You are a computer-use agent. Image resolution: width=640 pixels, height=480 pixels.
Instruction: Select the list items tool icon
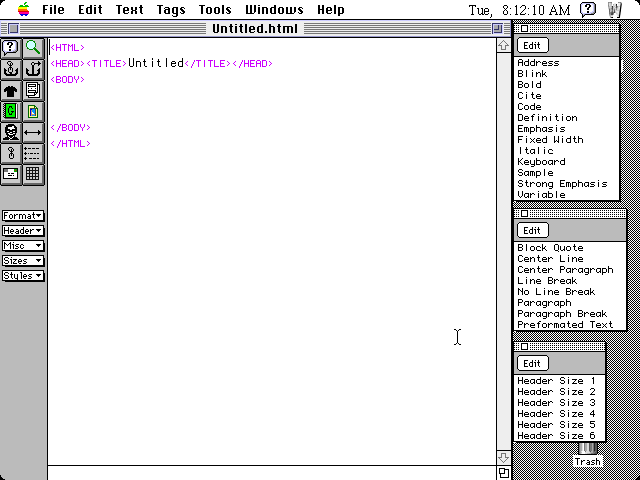coord(33,153)
